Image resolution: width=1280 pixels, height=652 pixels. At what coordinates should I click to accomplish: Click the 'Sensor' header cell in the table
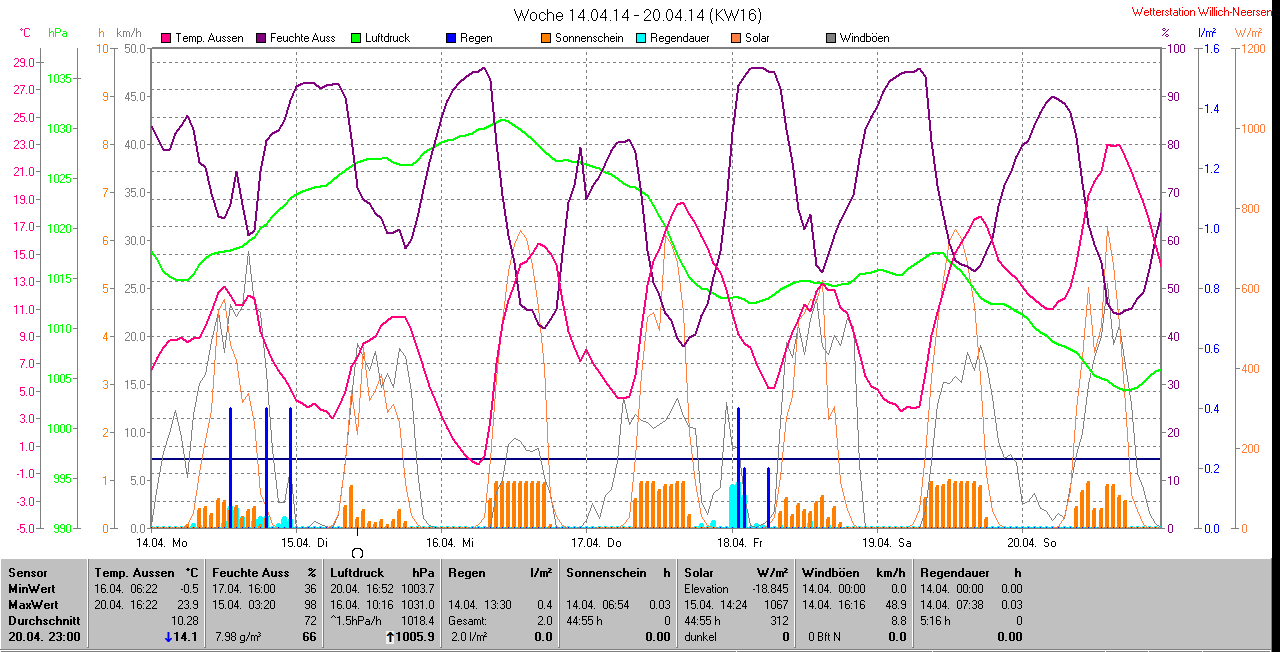(27, 573)
